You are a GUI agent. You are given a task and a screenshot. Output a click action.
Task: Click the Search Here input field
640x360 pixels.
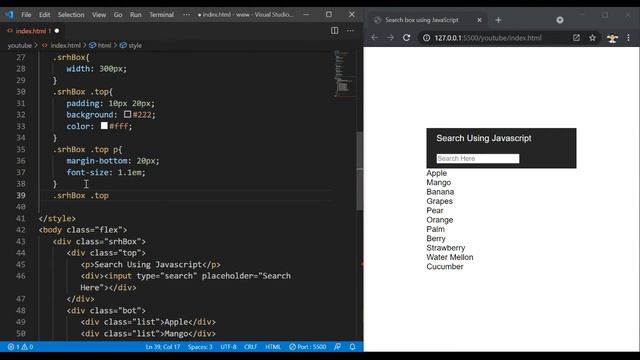click(478, 158)
